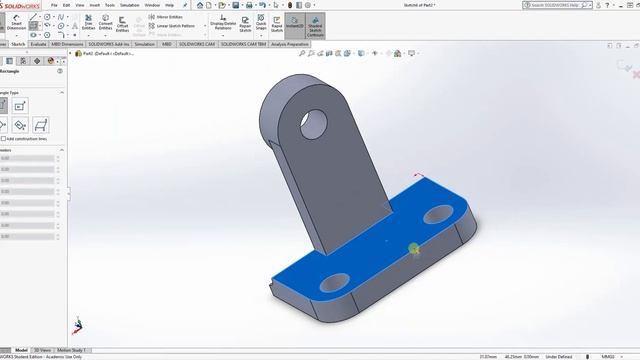Print the document

tap(249, 5)
